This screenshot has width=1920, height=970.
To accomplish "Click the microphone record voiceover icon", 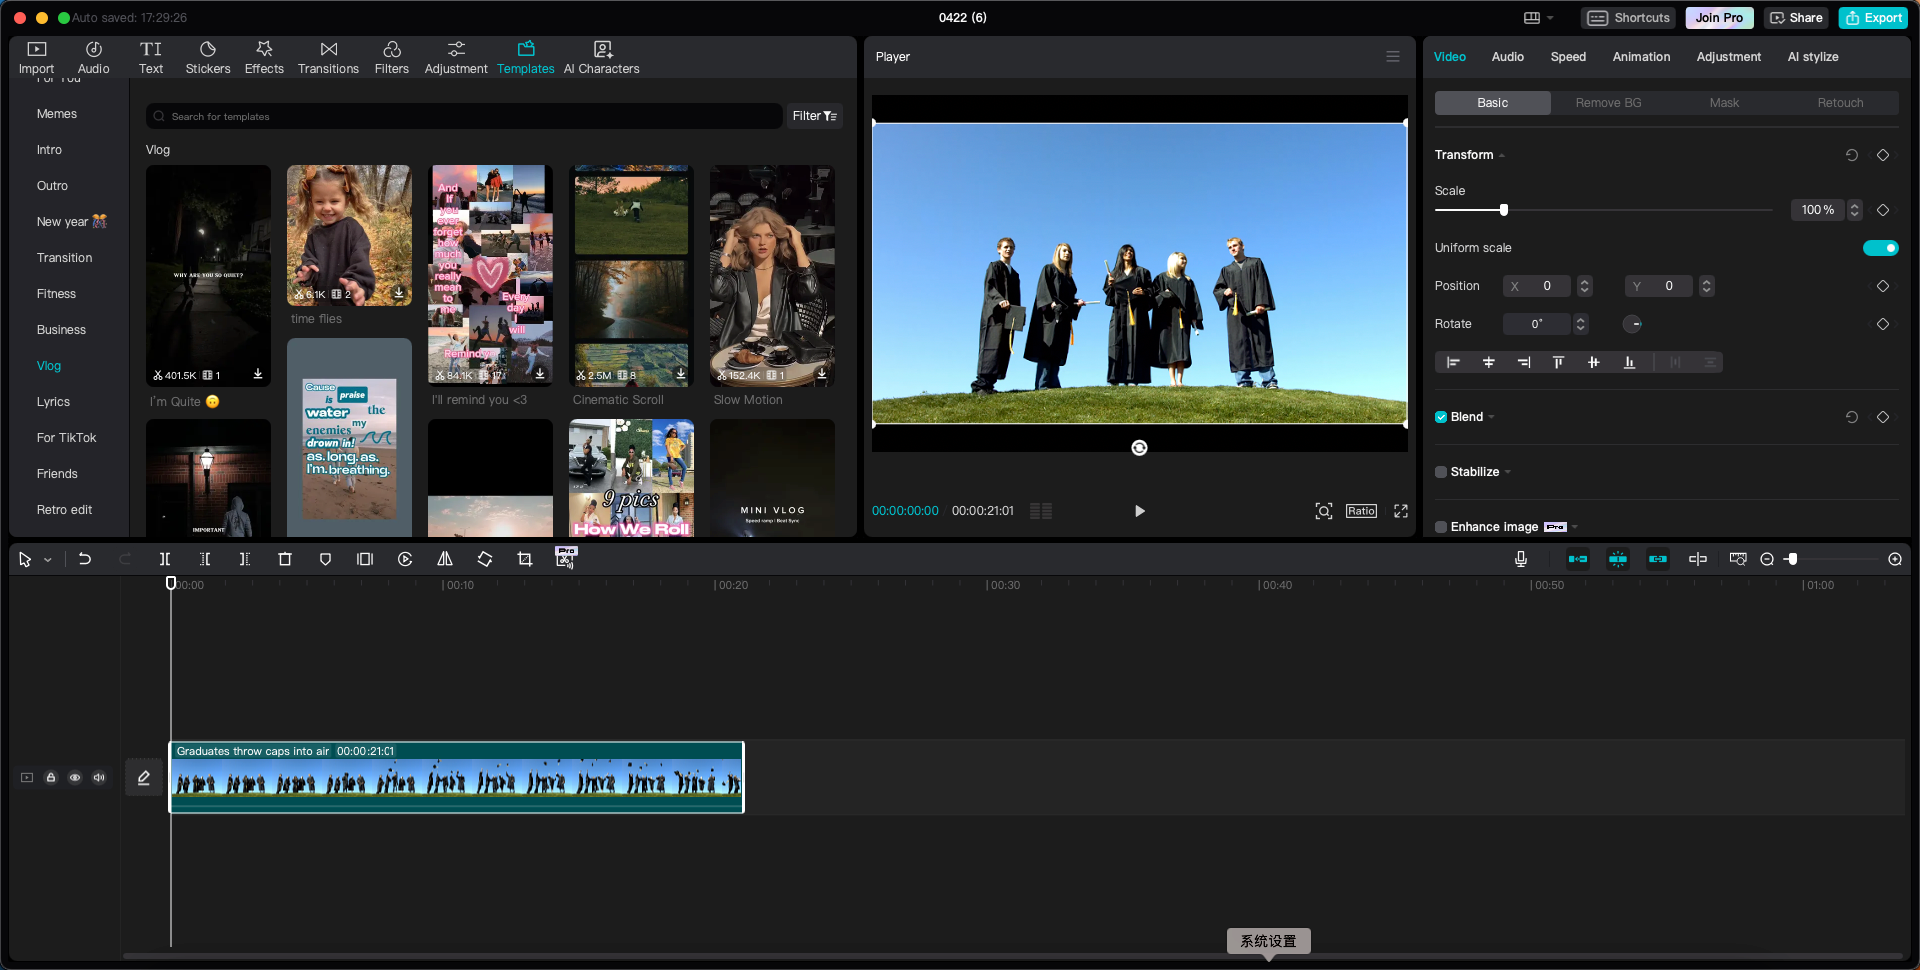I will point(1520,559).
